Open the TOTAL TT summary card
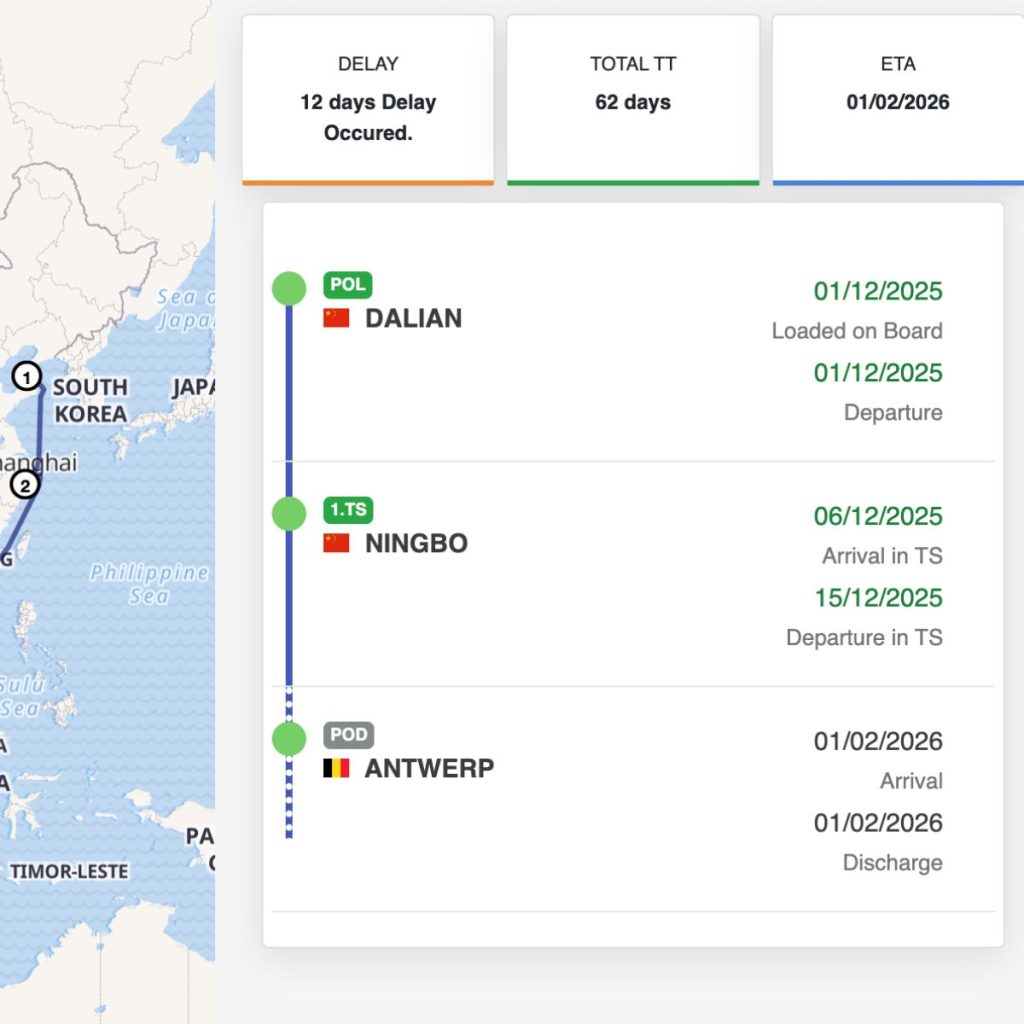This screenshot has height=1024, width=1024. pyautogui.click(x=633, y=101)
